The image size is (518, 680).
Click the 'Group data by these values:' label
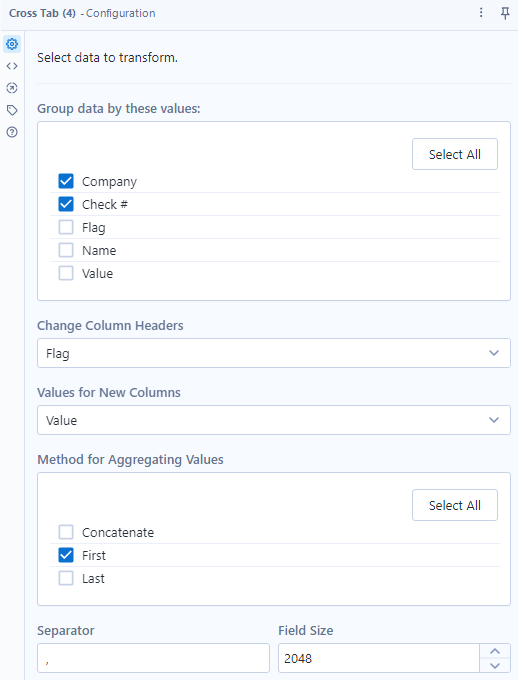[118, 108]
